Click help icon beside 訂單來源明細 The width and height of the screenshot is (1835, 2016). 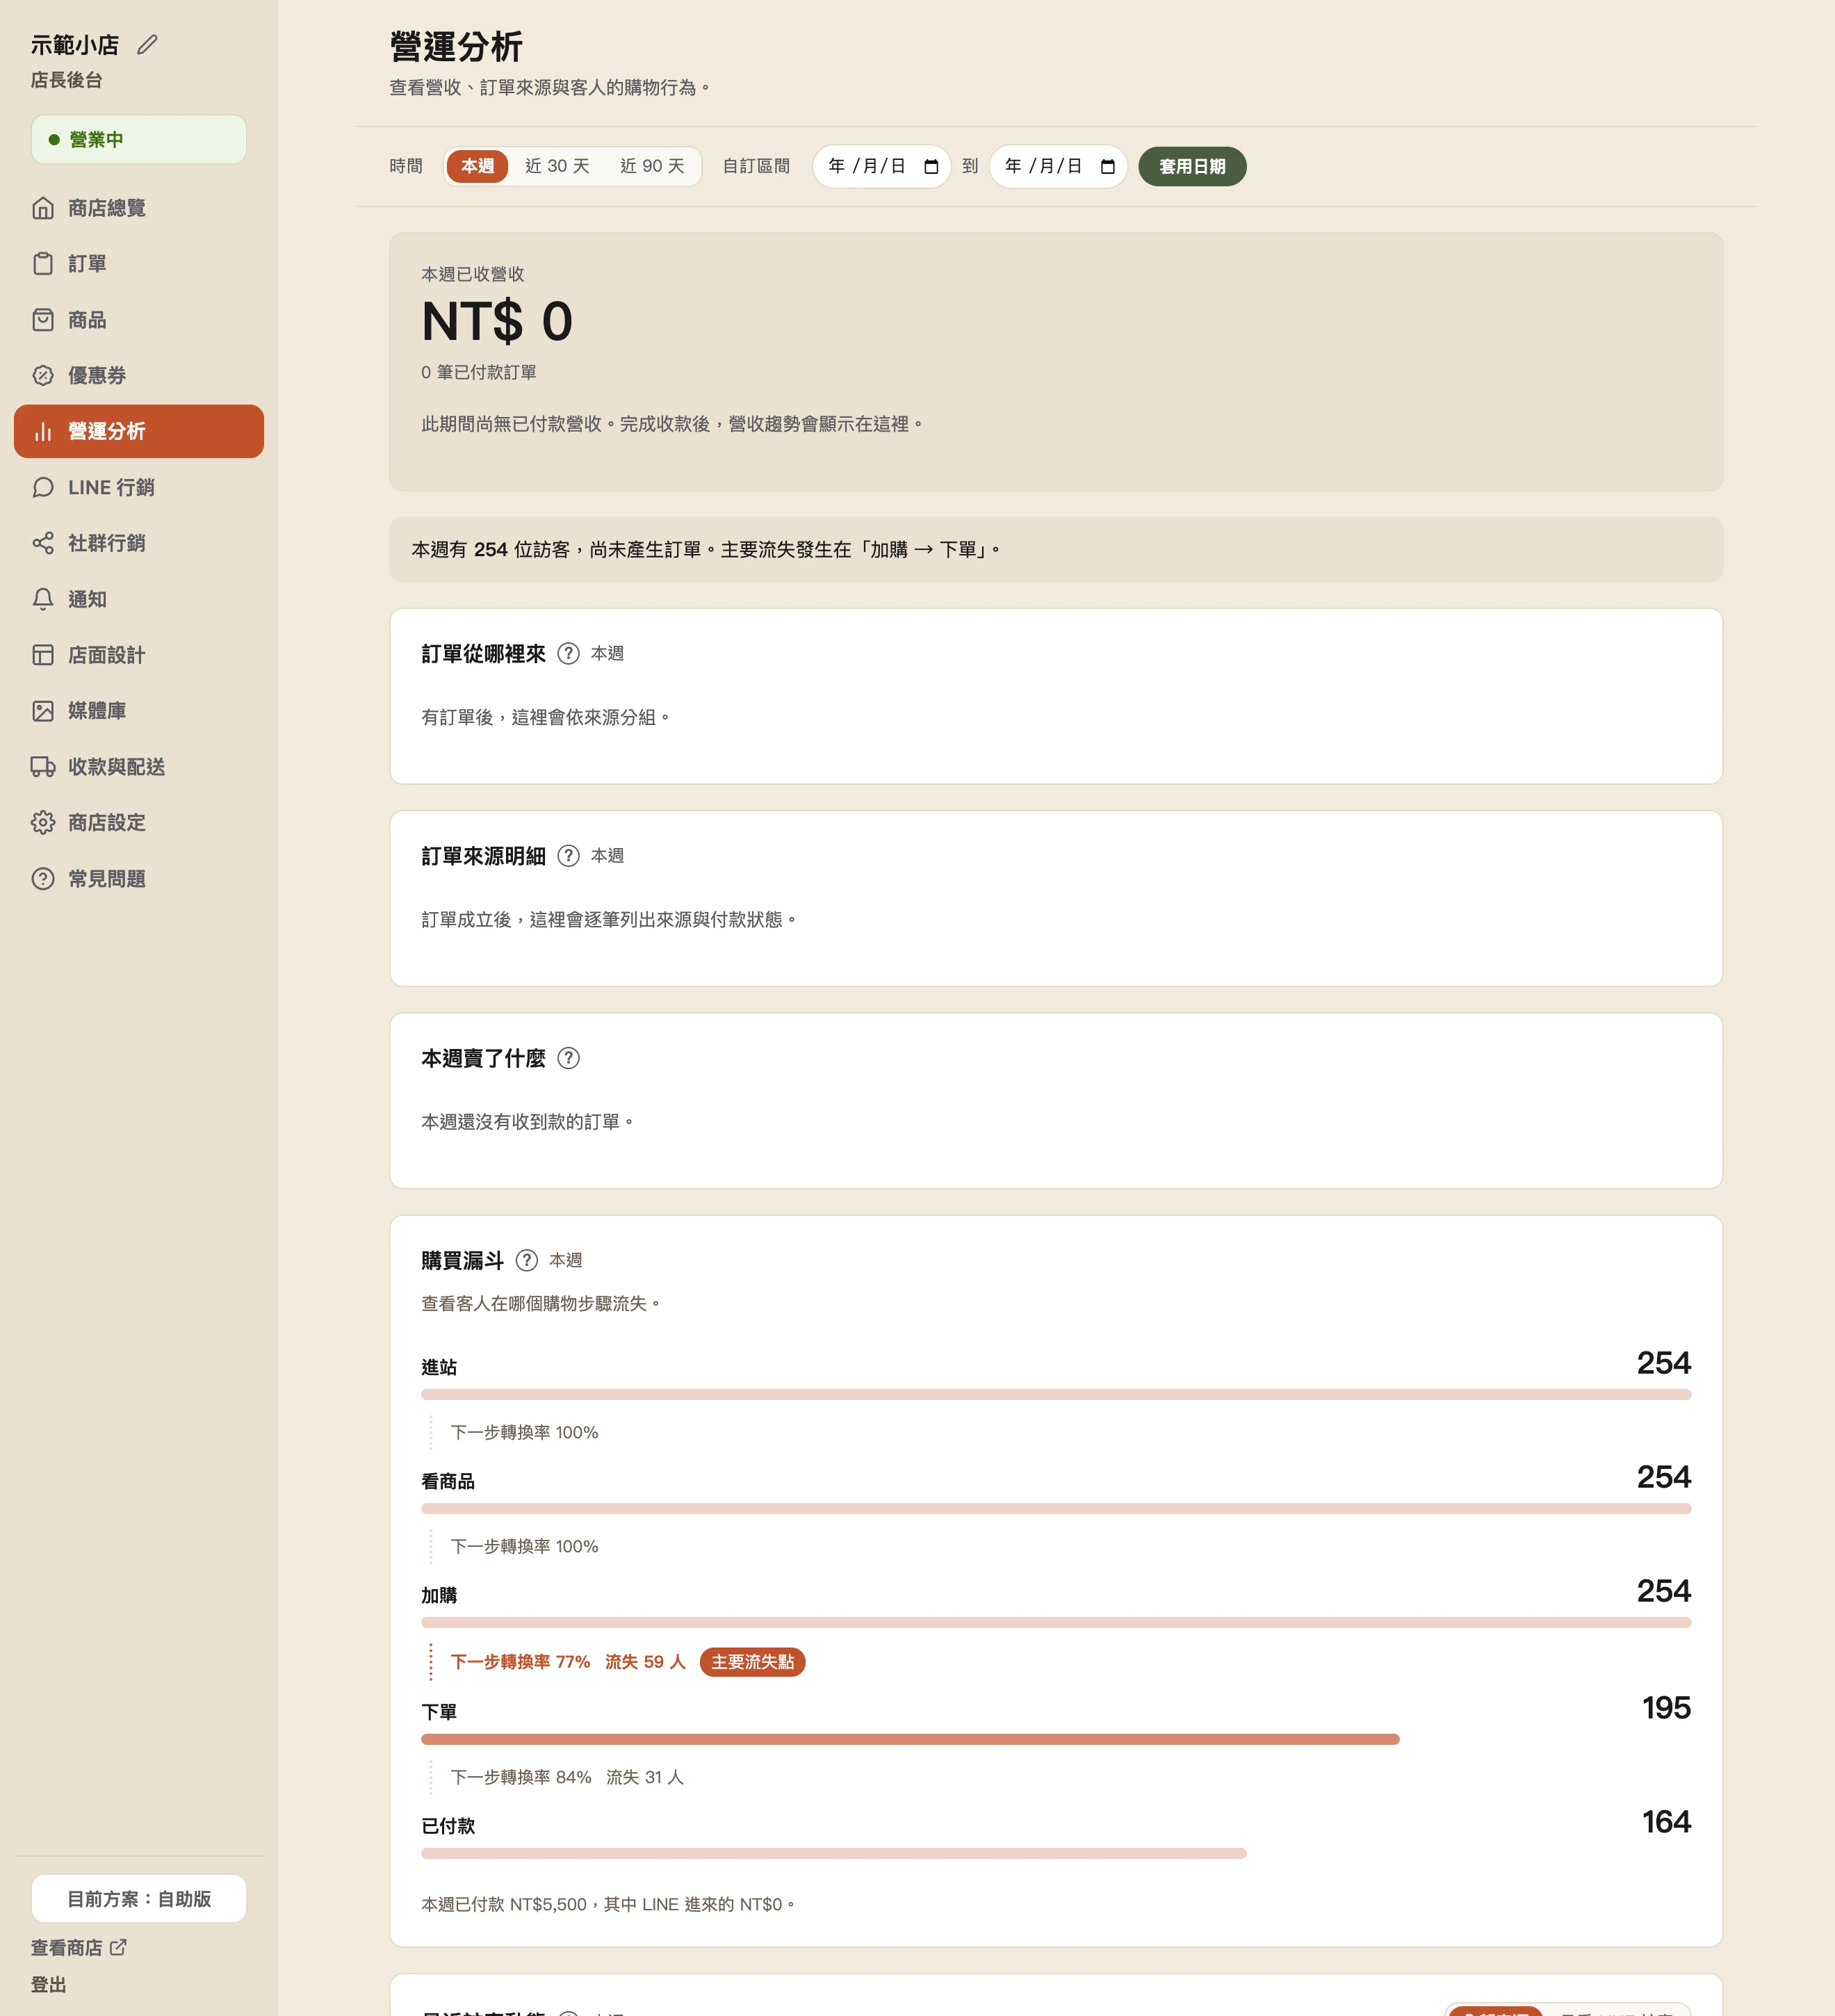568,856
